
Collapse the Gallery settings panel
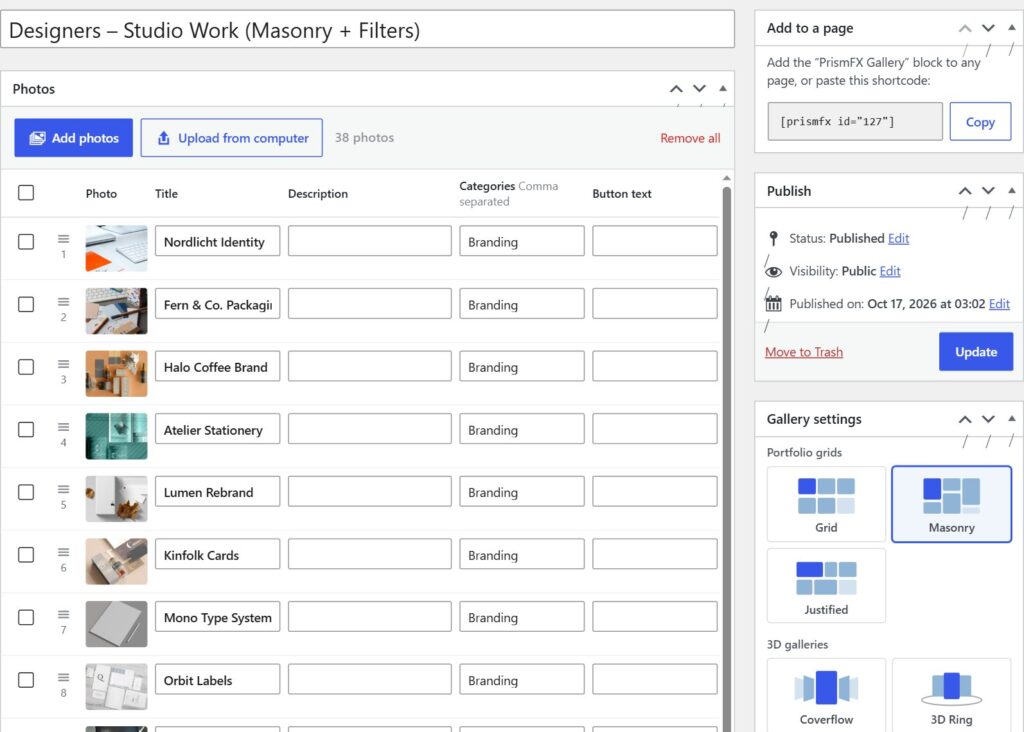coord(1012,419)
